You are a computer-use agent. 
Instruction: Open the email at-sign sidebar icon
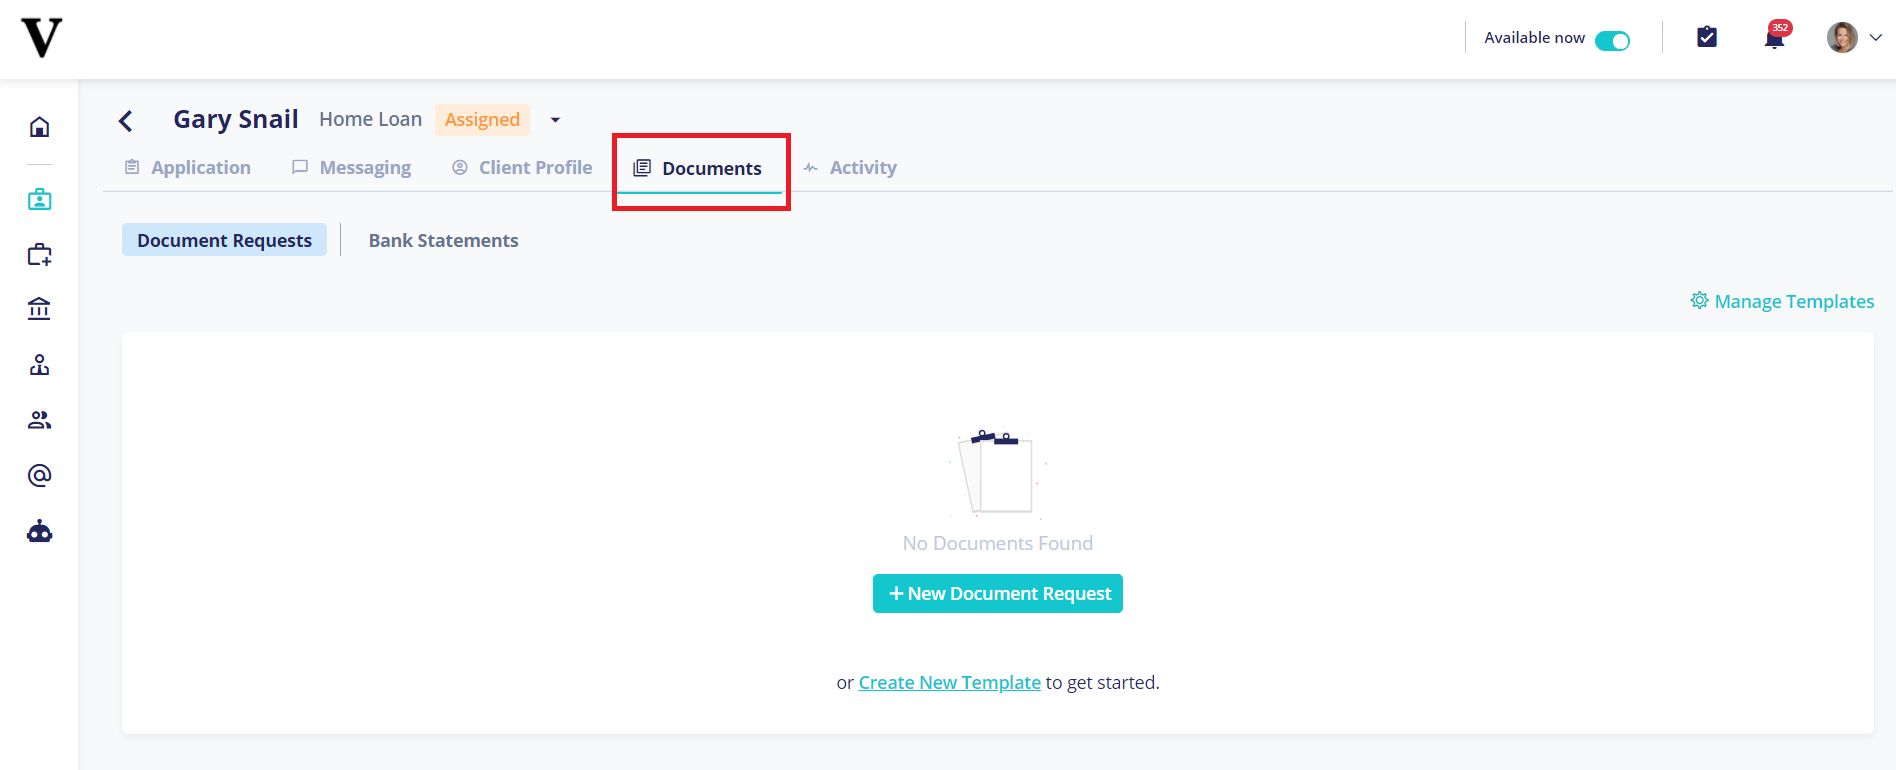(39, 475)
